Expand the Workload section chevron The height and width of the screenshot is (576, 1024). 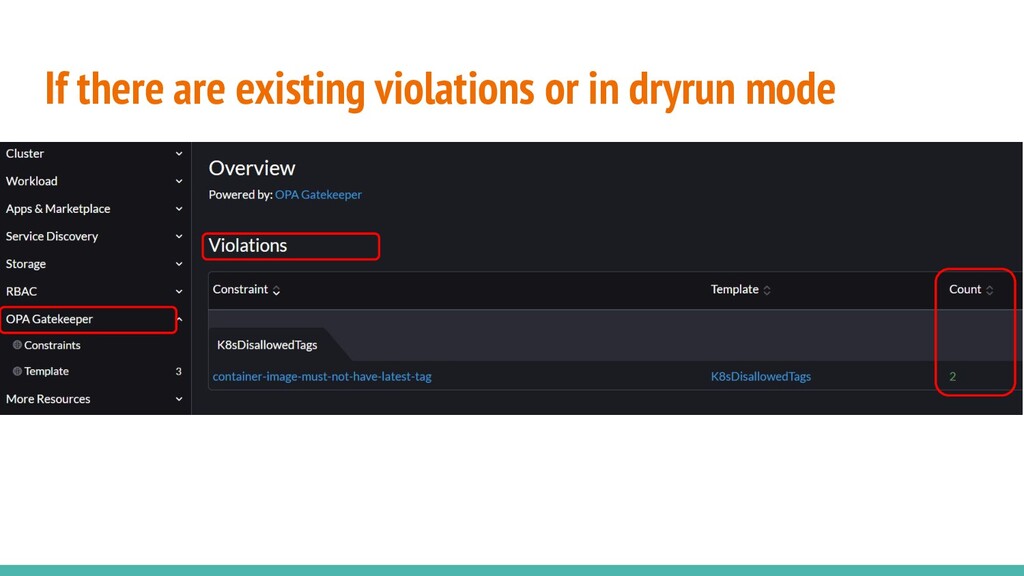(179, 181)
